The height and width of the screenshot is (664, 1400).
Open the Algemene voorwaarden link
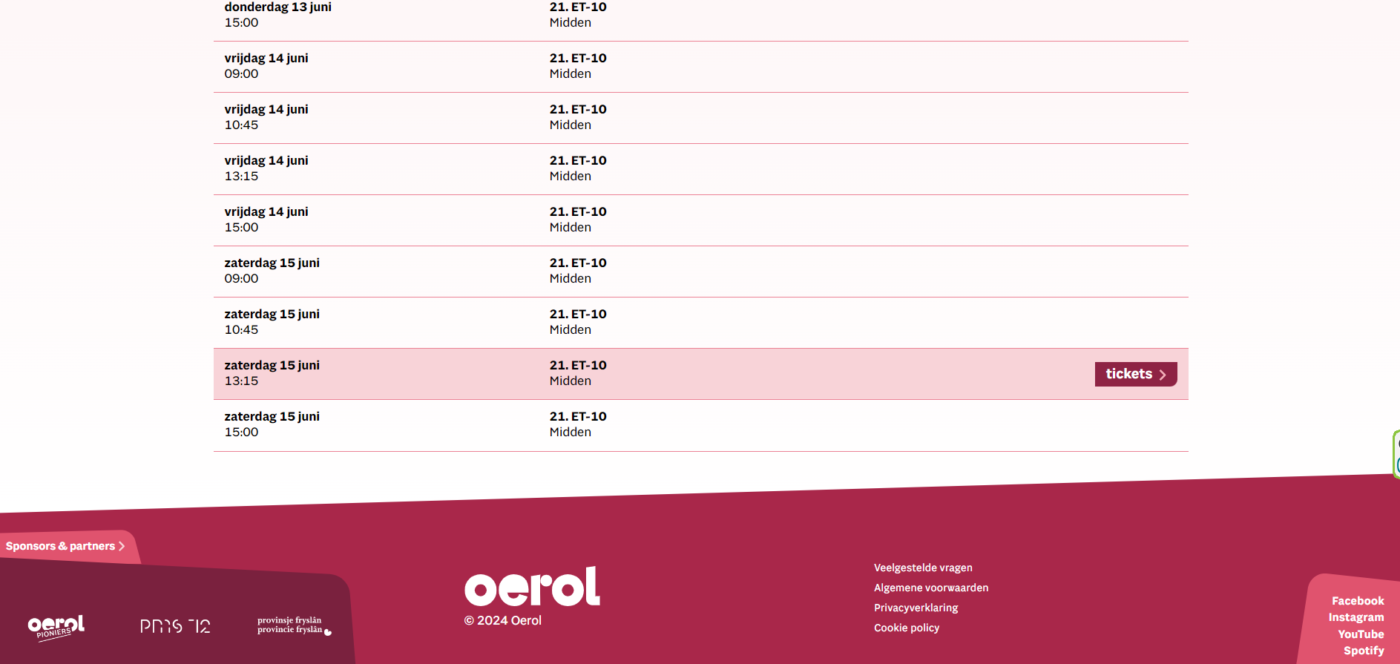931,588
